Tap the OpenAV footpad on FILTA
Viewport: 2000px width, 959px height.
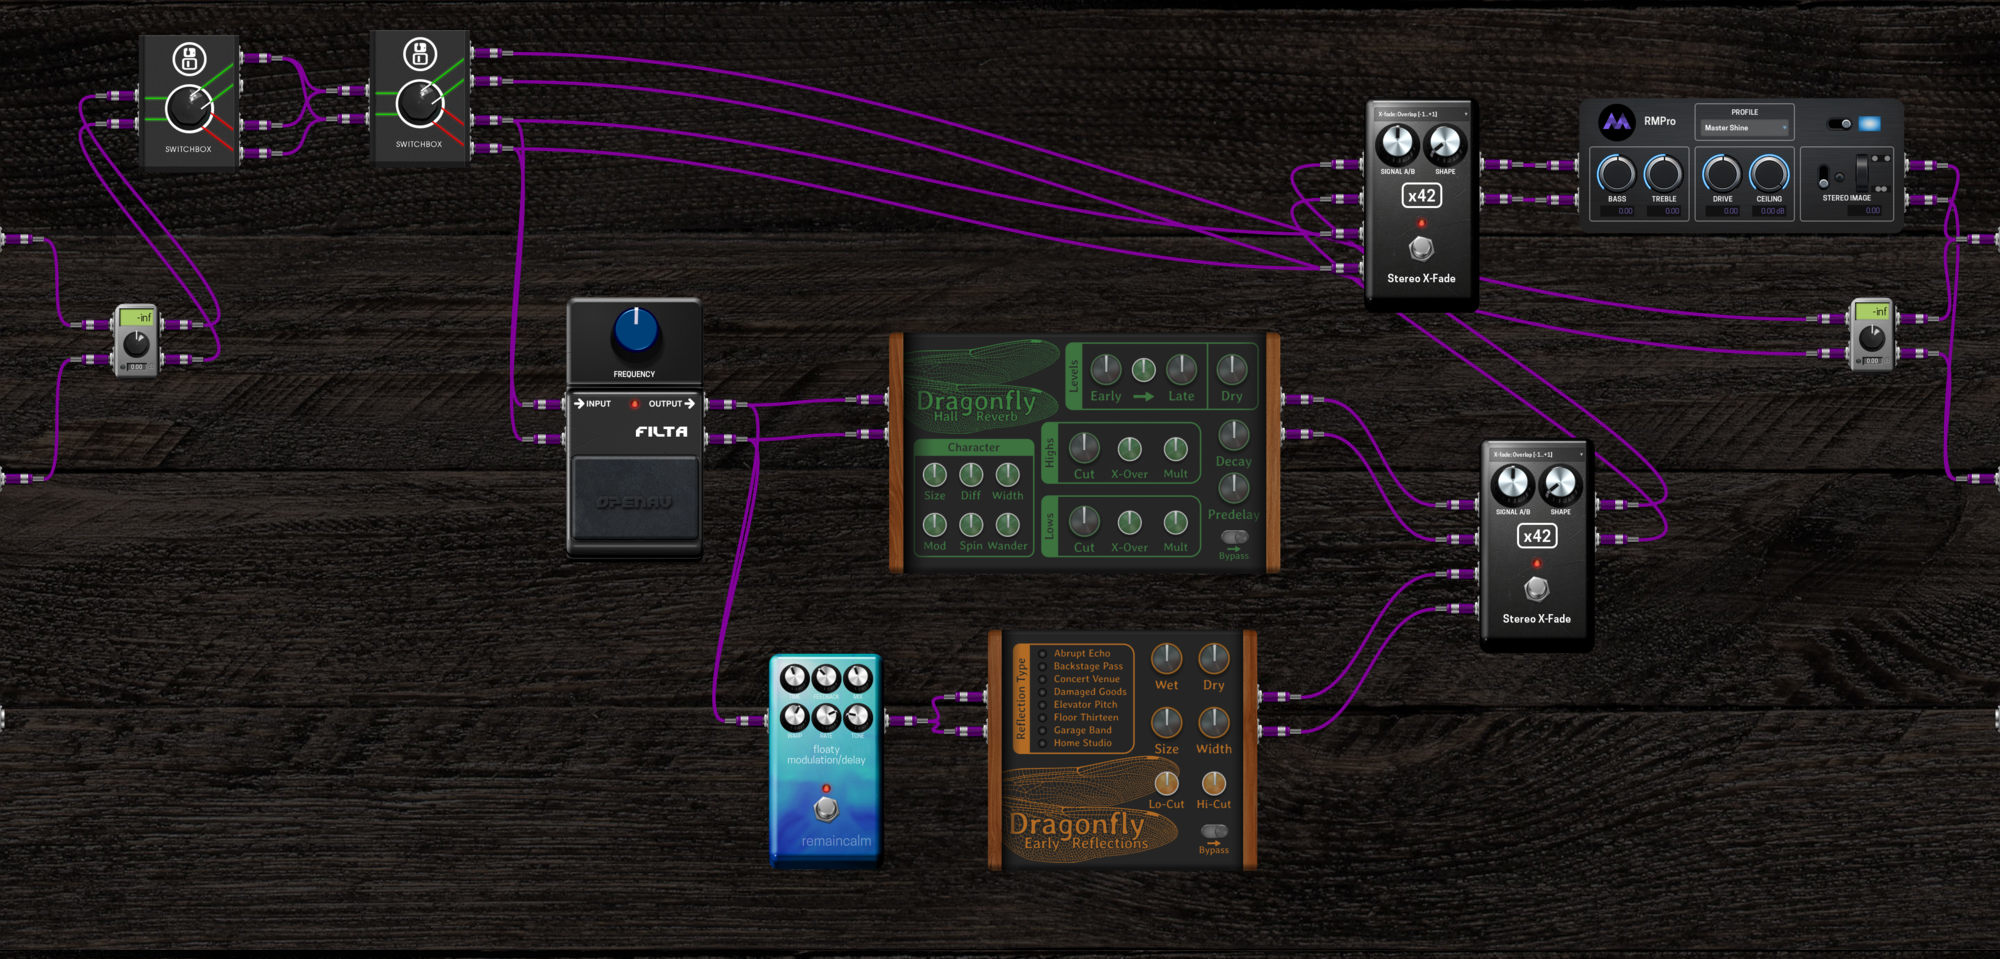click(x=634, y=499)
